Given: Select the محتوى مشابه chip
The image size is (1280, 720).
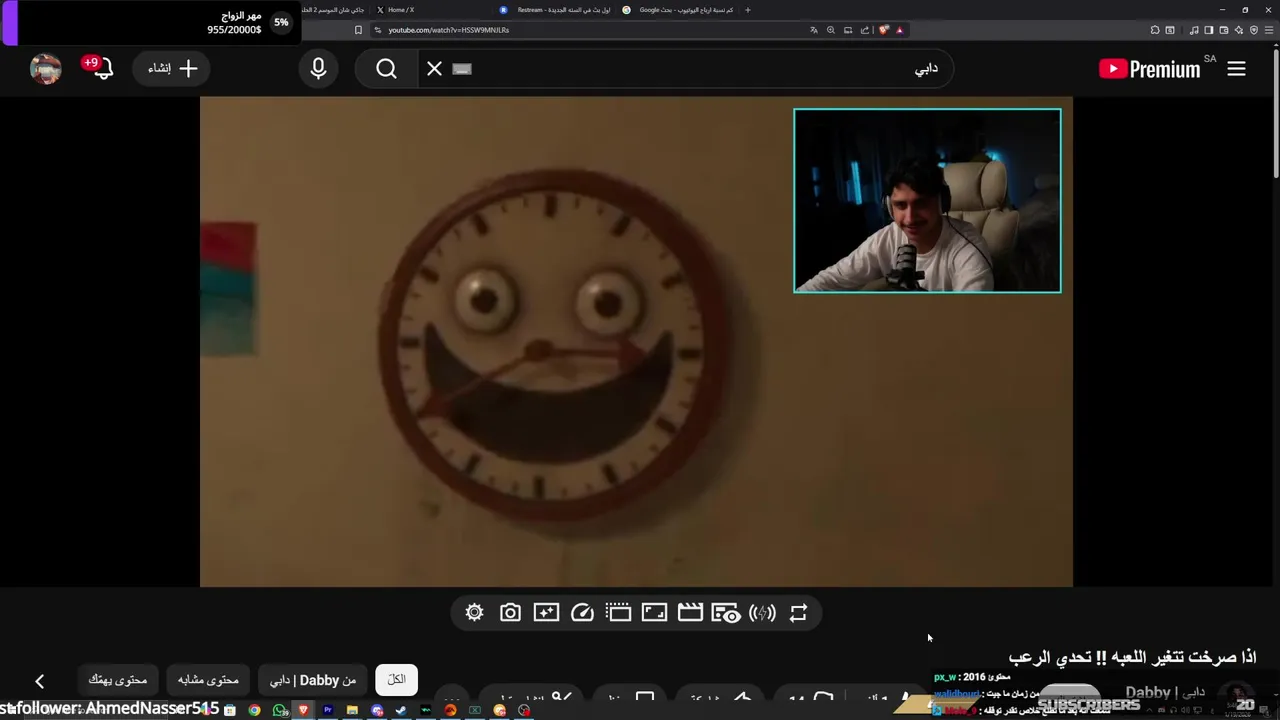Looking at the screenshot, I should [208, 680].
